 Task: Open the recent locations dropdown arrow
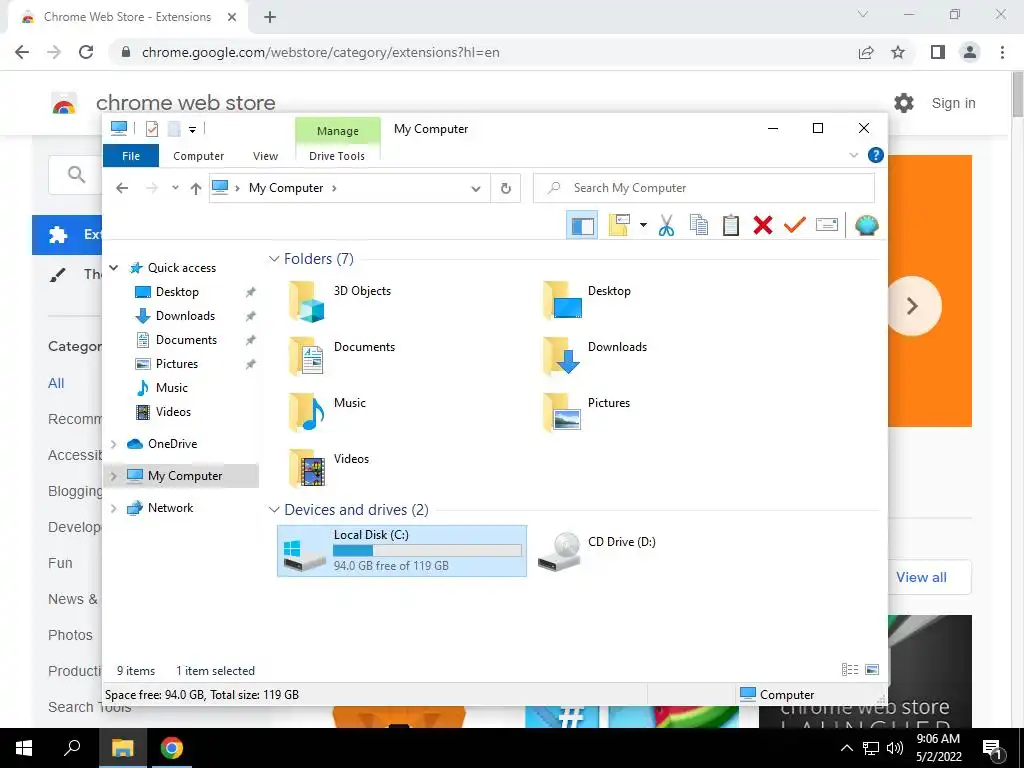click(x=175, y=188)
